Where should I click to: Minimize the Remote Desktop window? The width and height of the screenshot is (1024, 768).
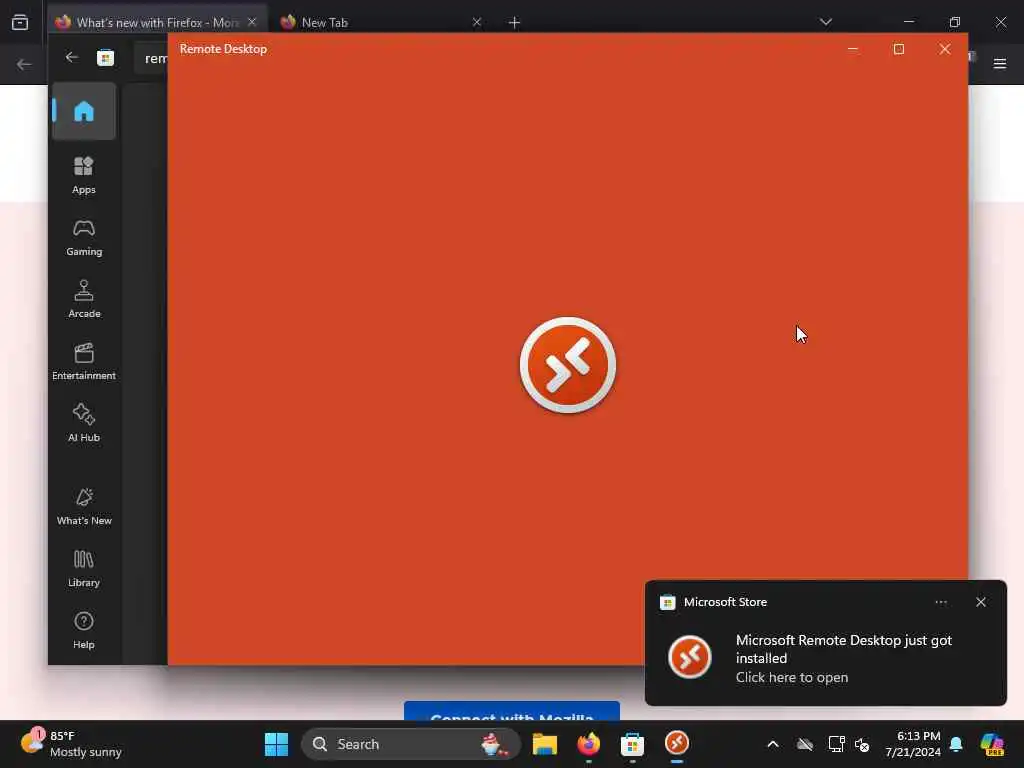pyautogui.click(x=853, y=49)
